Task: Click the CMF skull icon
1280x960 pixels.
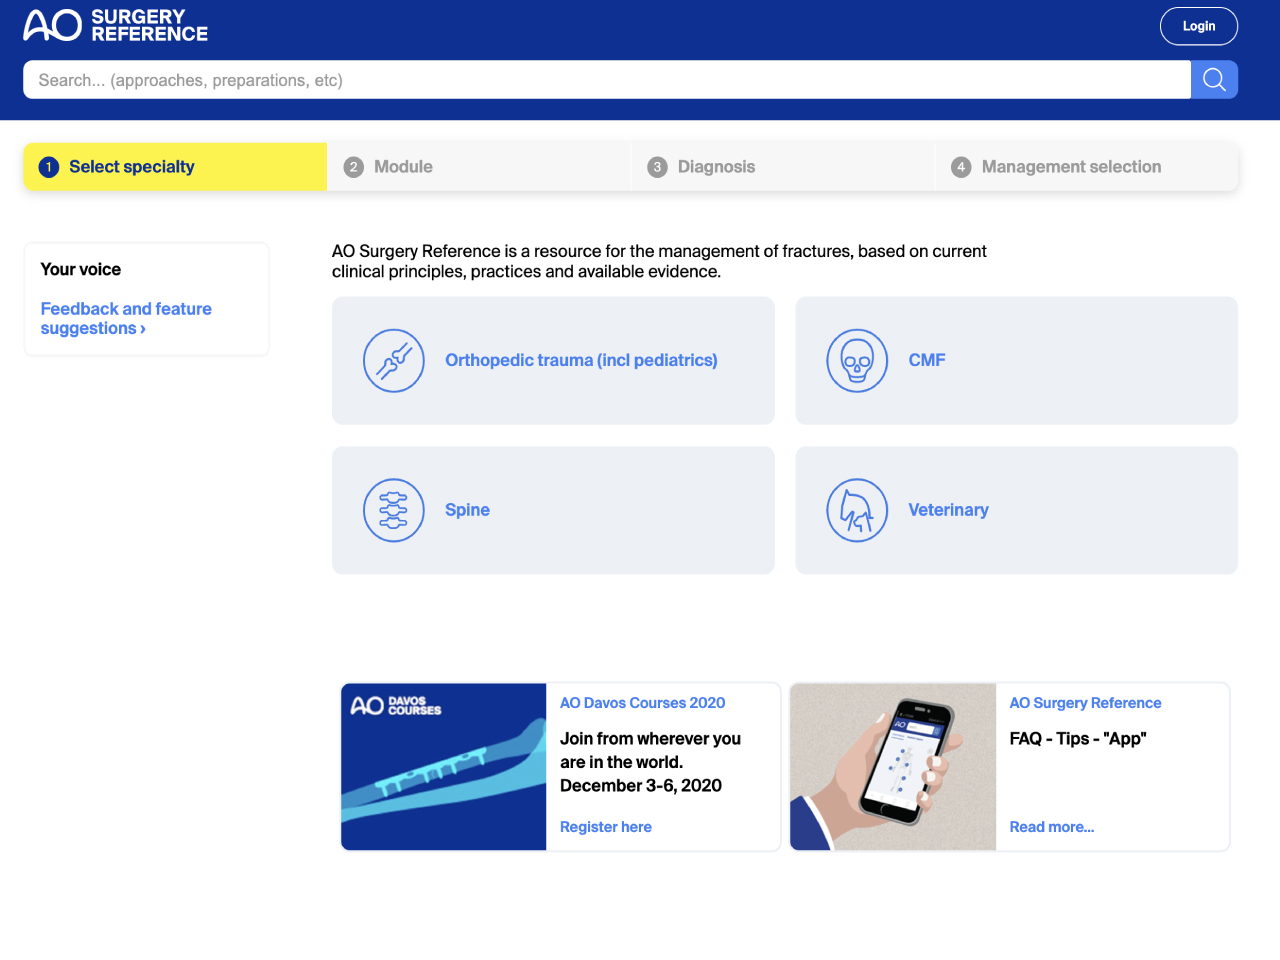Action: (857, 360)
